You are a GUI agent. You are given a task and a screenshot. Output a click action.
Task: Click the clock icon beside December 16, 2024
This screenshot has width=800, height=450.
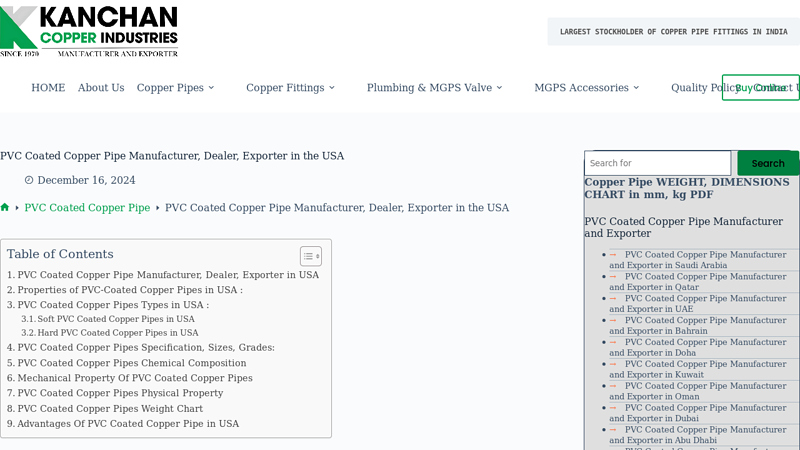pos(29,180)
